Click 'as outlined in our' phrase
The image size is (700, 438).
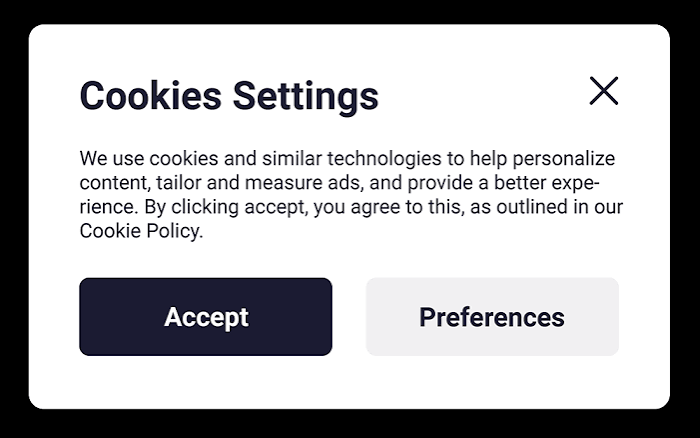pos(546,207)
